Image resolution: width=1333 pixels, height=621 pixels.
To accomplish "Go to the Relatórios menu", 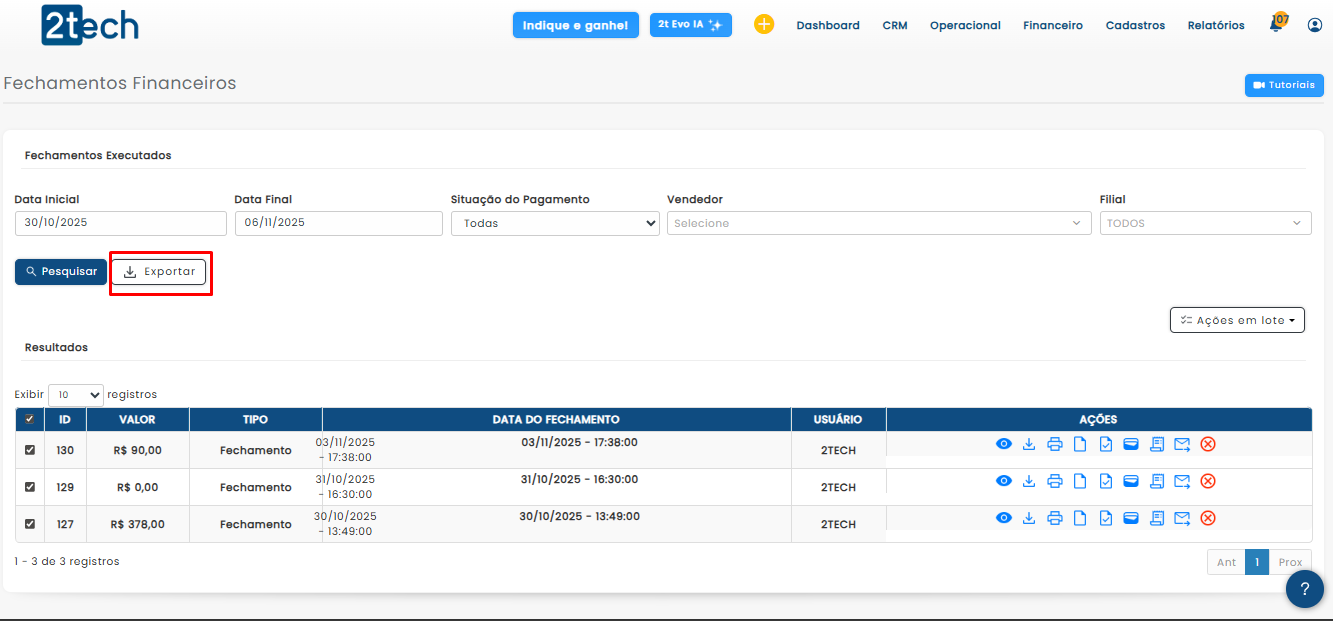I will [1216, 26].
